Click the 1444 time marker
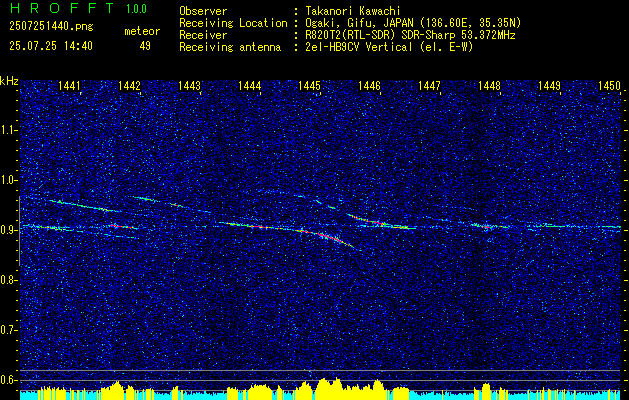This screenshot has height=400, width=629. pos(250,85)
